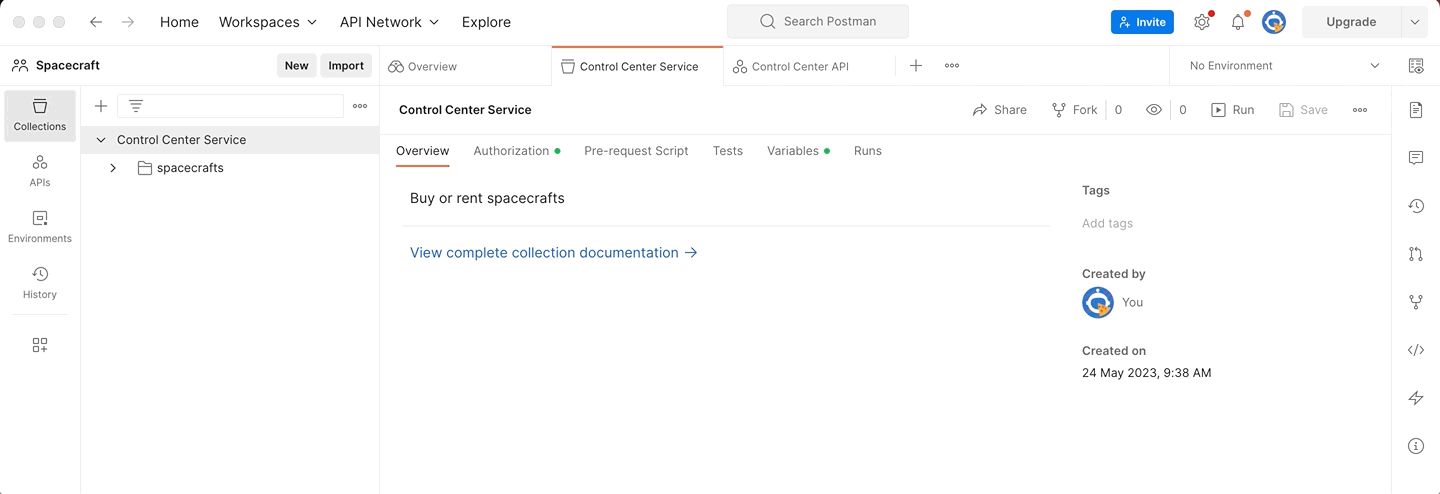Click the Control Center Service title heading

pos(465,110)
